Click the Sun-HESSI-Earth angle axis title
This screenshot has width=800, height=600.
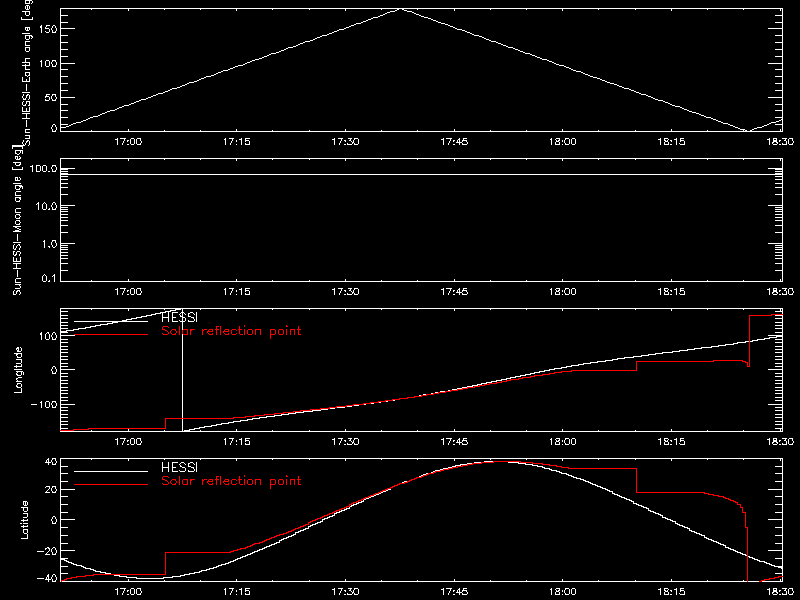tap(27, 73)
